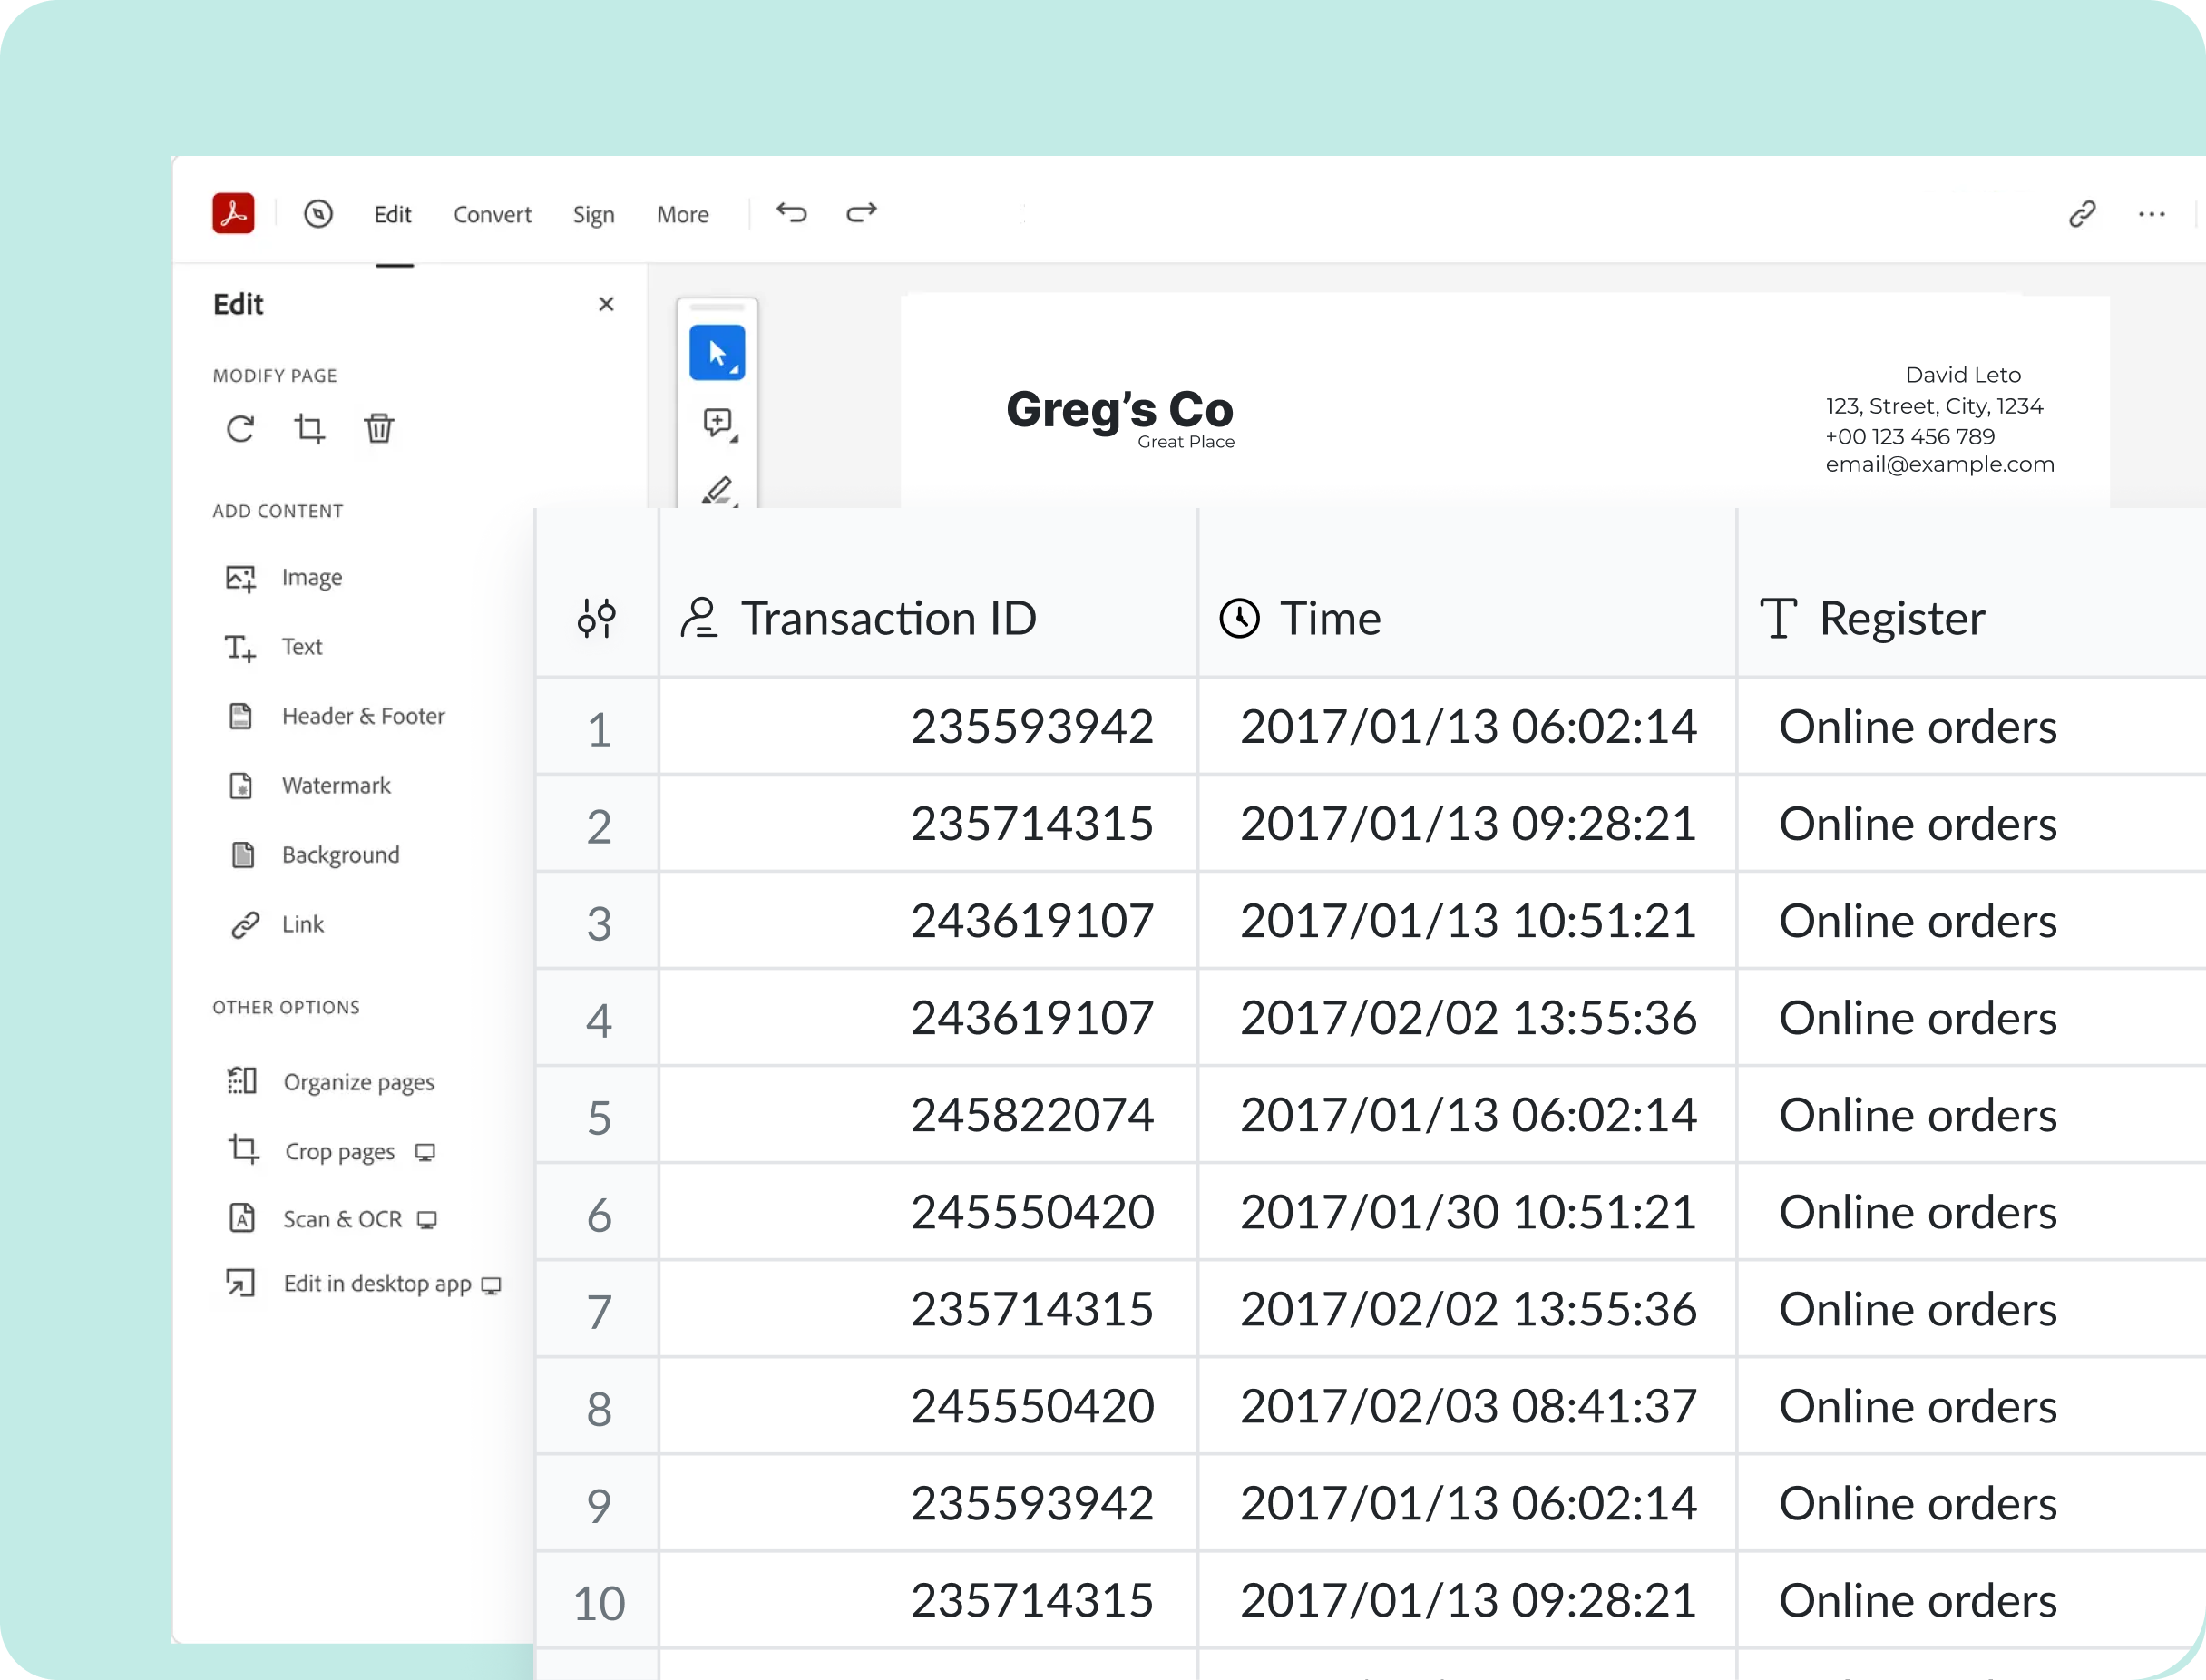Open the three-dot more options menu
2206x1680 pixels.
click(x=2151, y=213)
